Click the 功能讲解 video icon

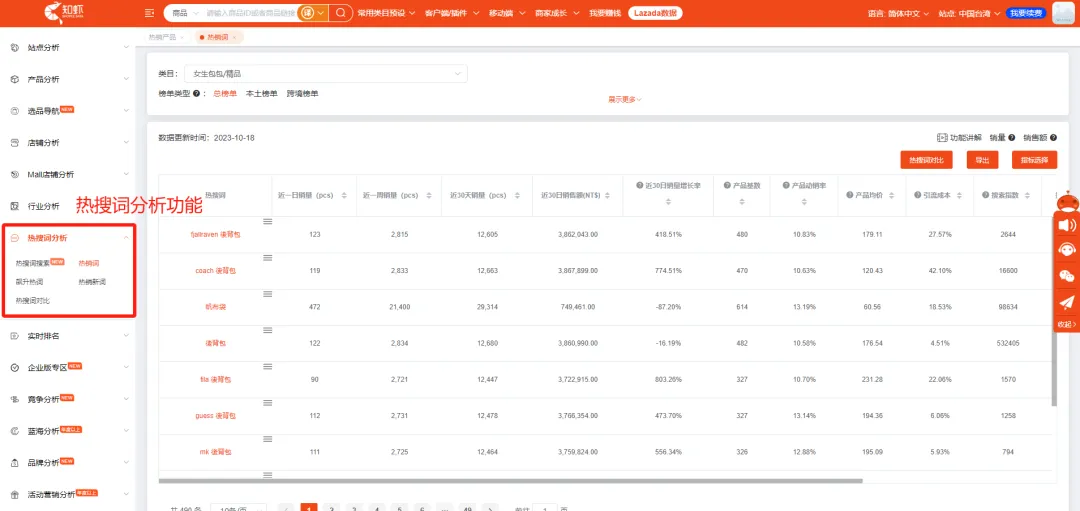point(942,138)
